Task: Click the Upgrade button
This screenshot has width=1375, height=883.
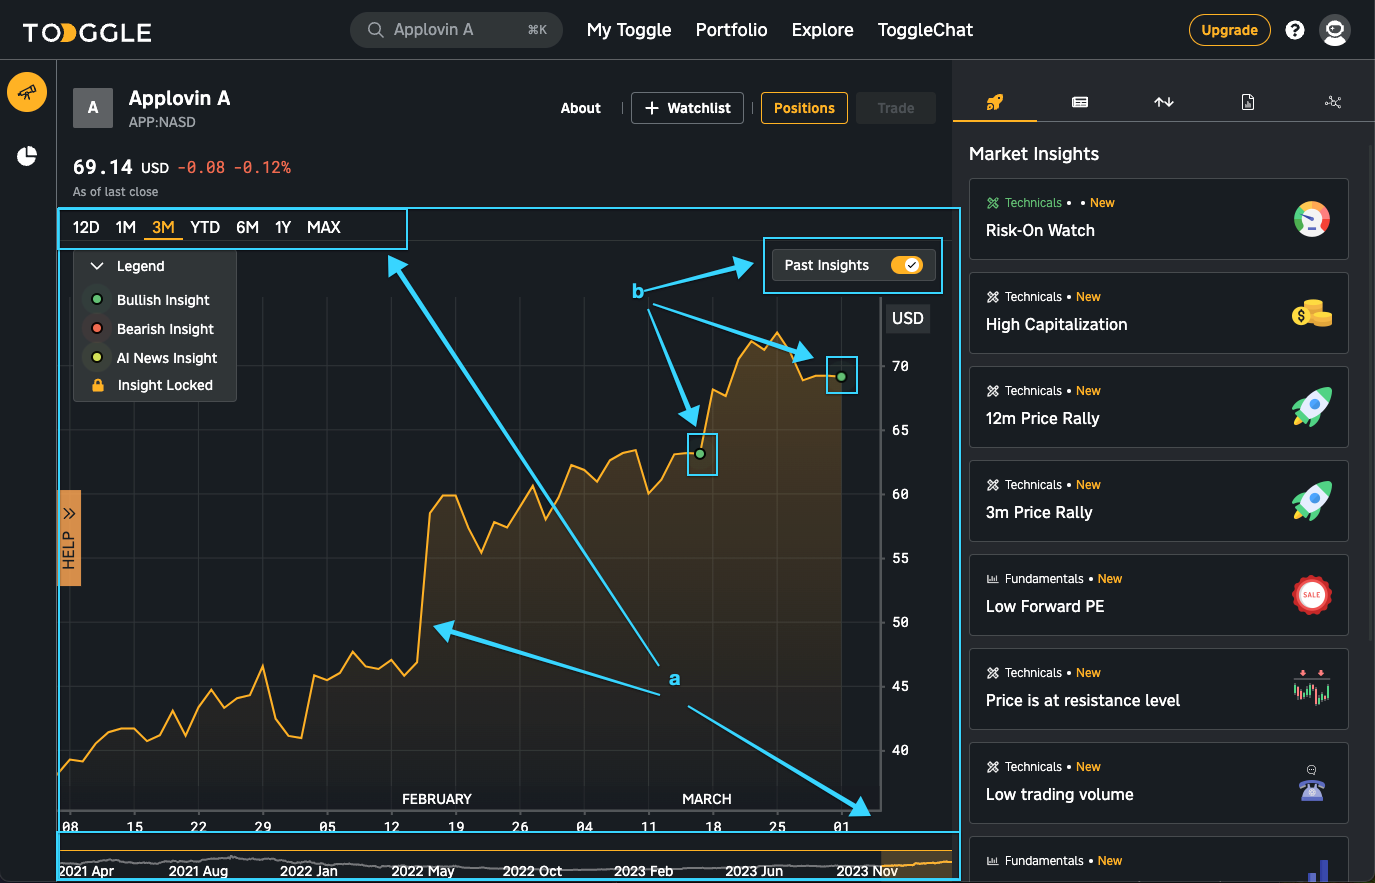Action: click(1229, 30)
